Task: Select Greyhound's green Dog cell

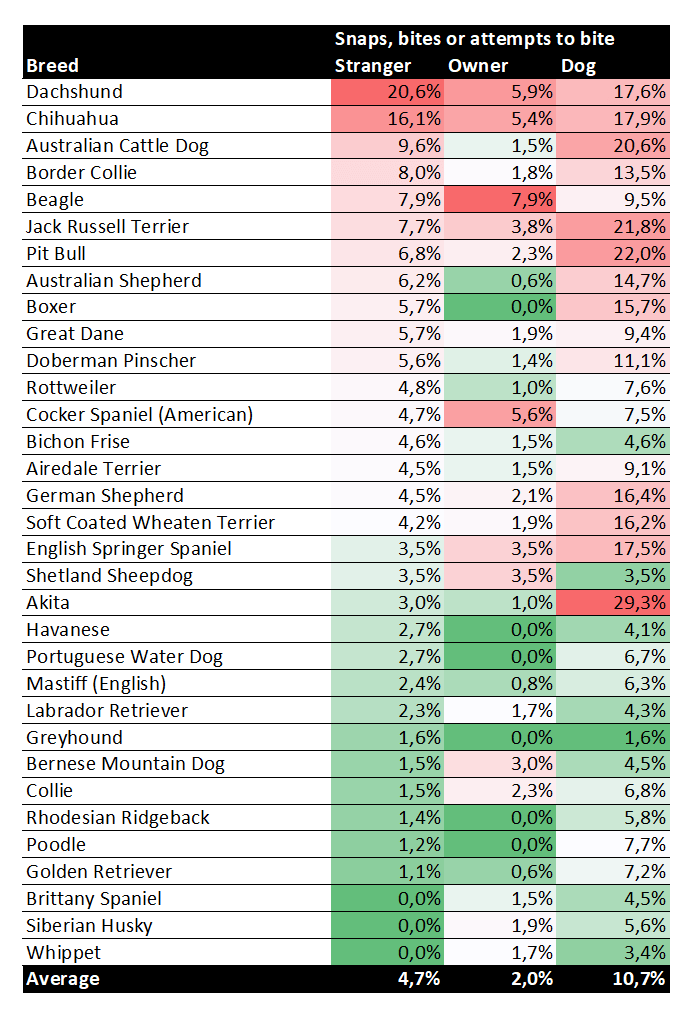Action: (x=613, y=737)
